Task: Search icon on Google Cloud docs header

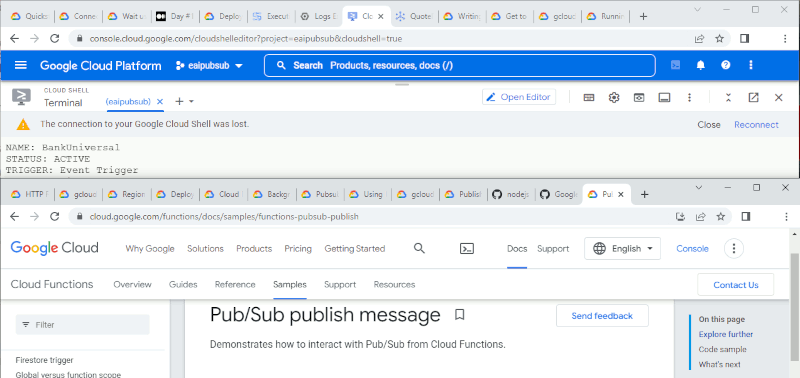Action: coord(419,248)
